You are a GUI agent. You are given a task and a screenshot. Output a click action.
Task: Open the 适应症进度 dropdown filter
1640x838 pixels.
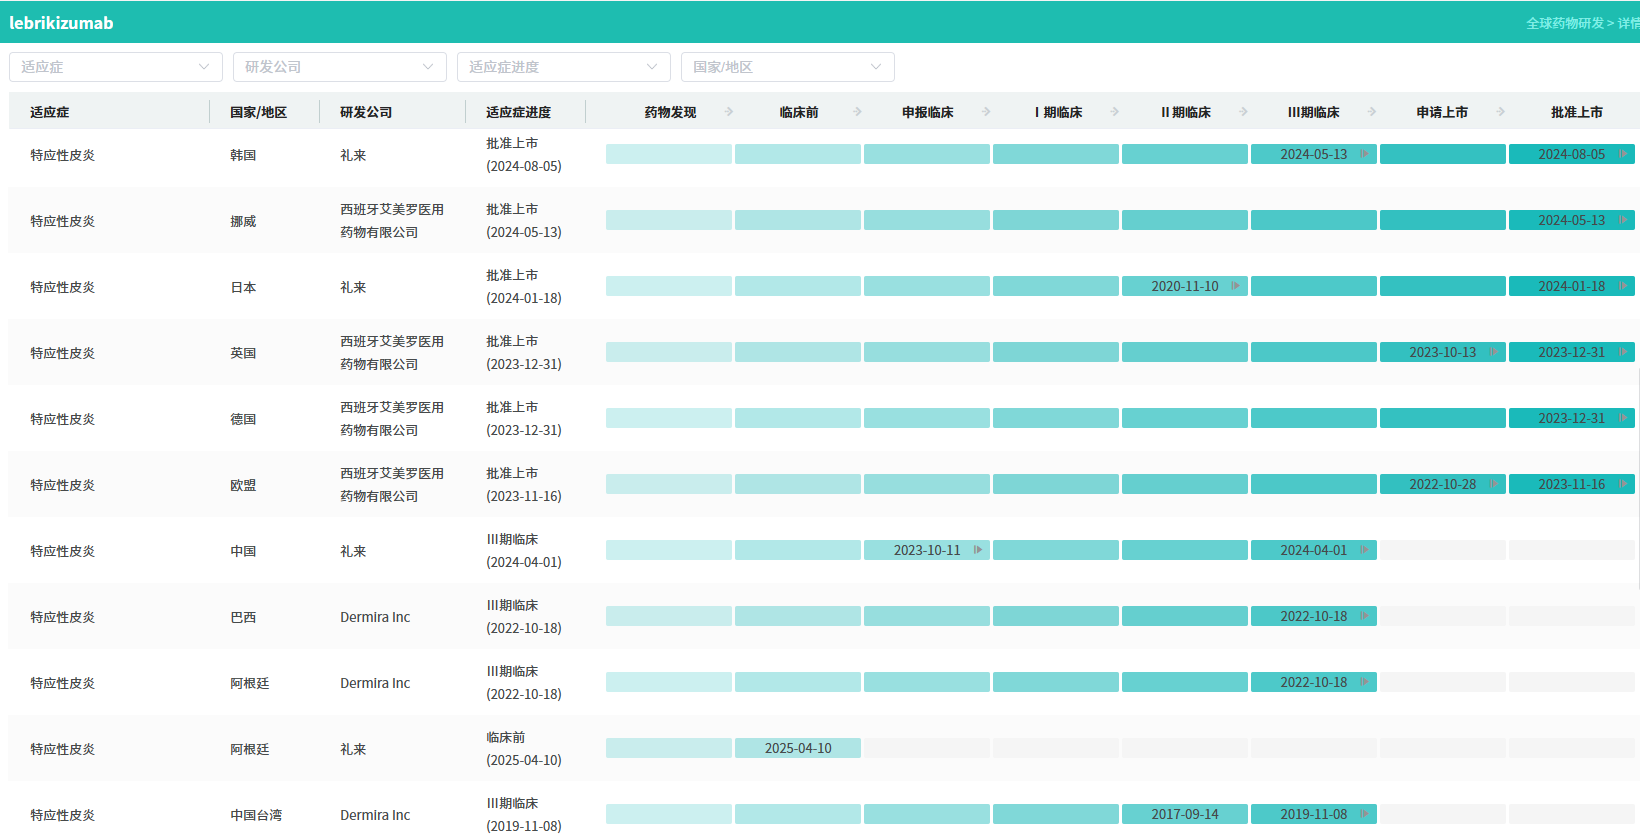(563, 67)
